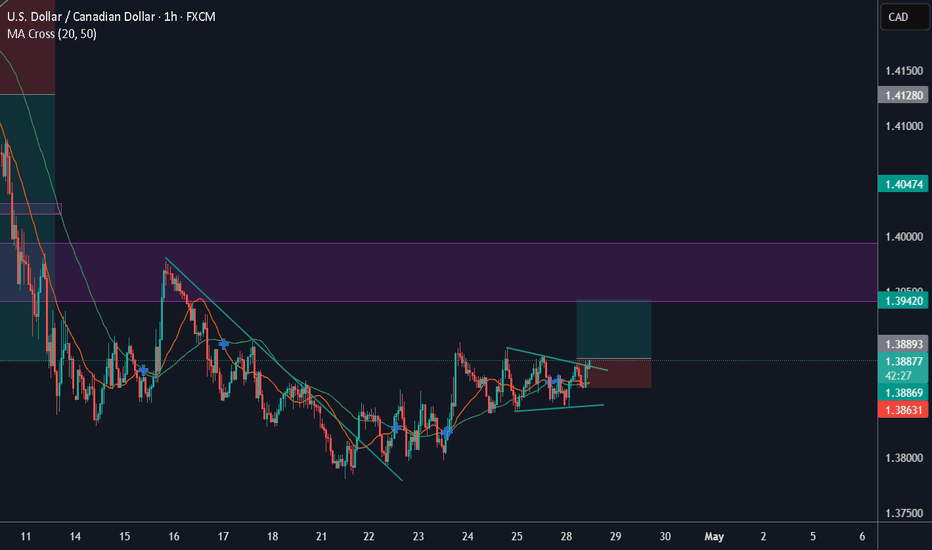Click the 1.40000 price axis tick
Image resolution: width=932 pixels, height=550 pixels.
coord(904,237)
